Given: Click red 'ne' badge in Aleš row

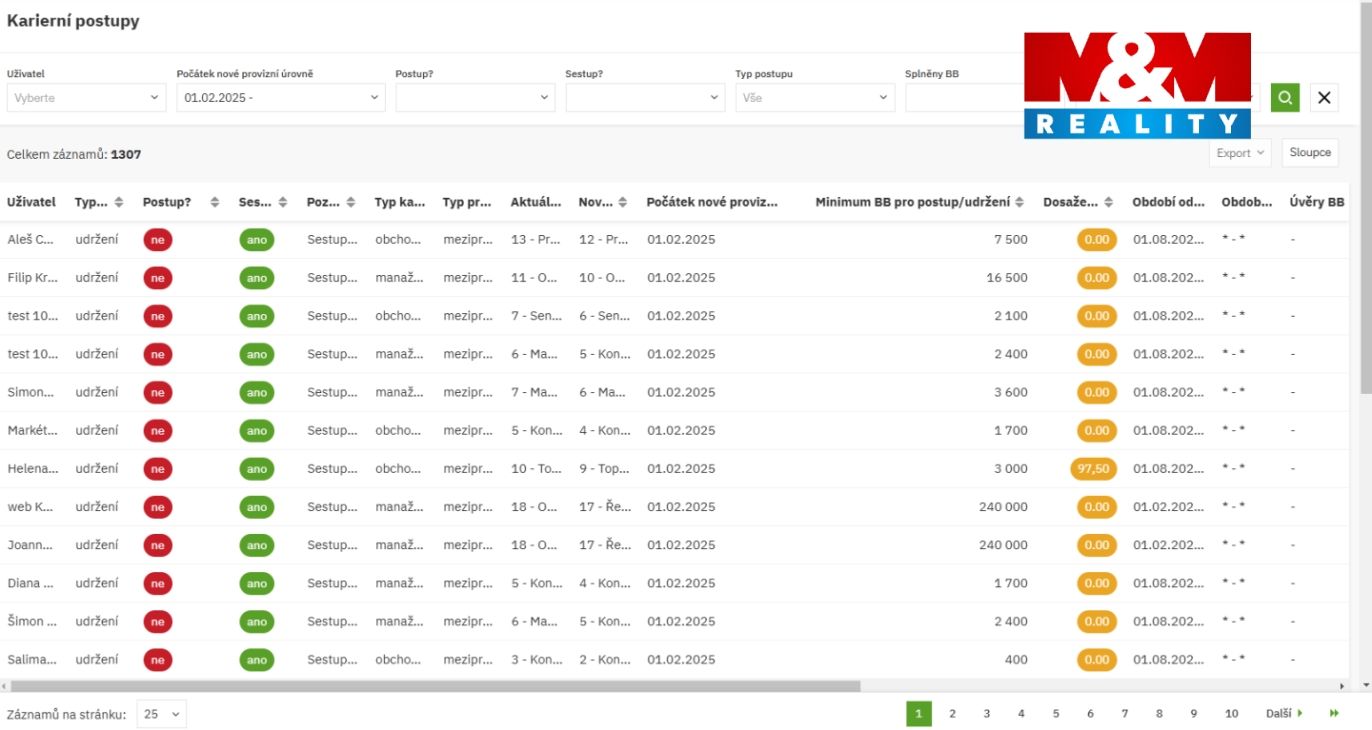Looking at the screenshot, I should pyautogui.click(x=157, y=240).
